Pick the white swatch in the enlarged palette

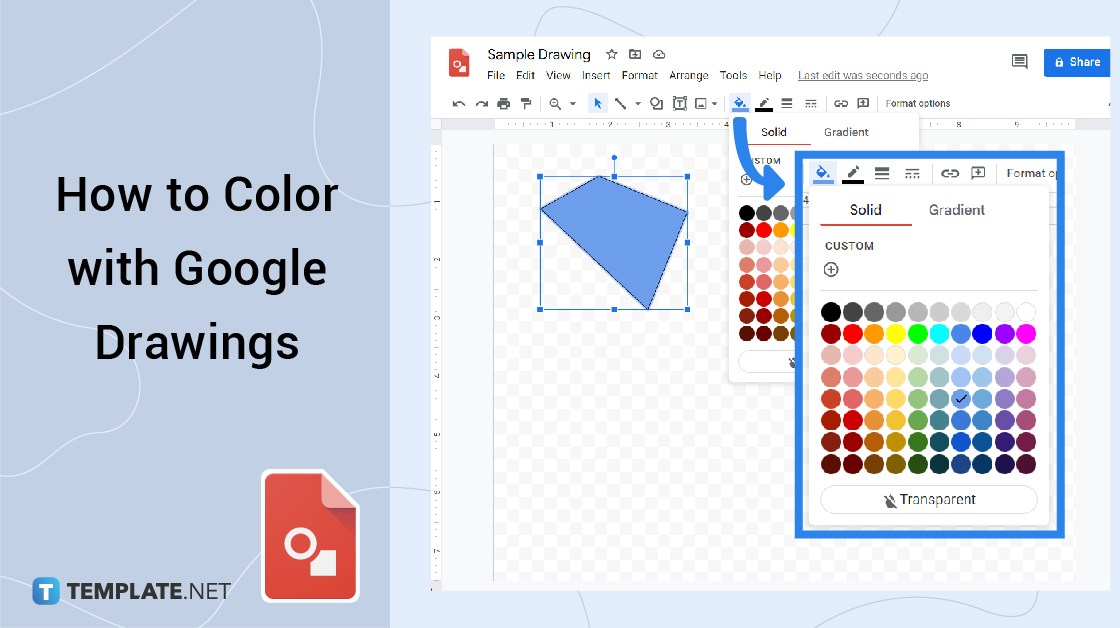1026,311
